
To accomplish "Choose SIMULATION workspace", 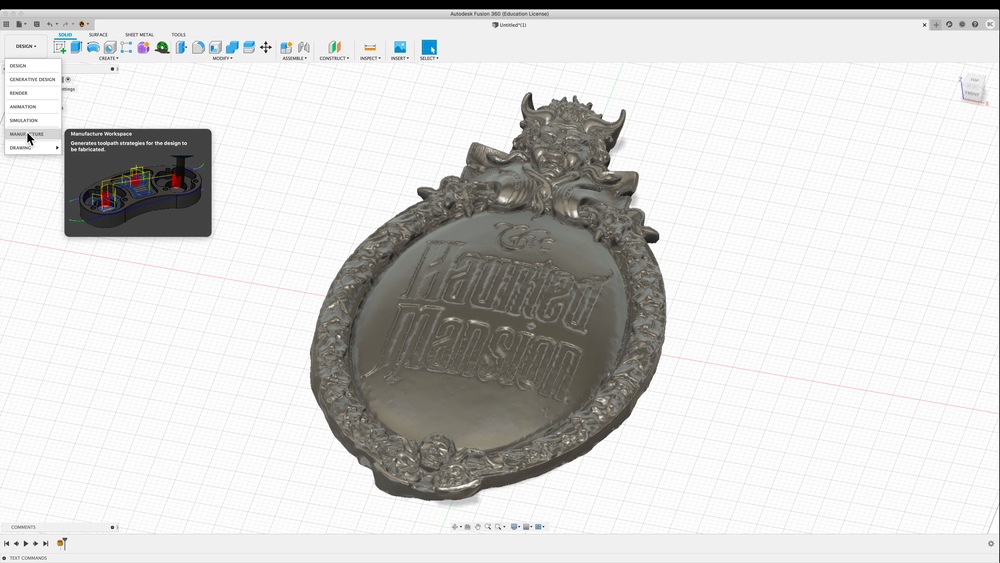I will 33,120.
